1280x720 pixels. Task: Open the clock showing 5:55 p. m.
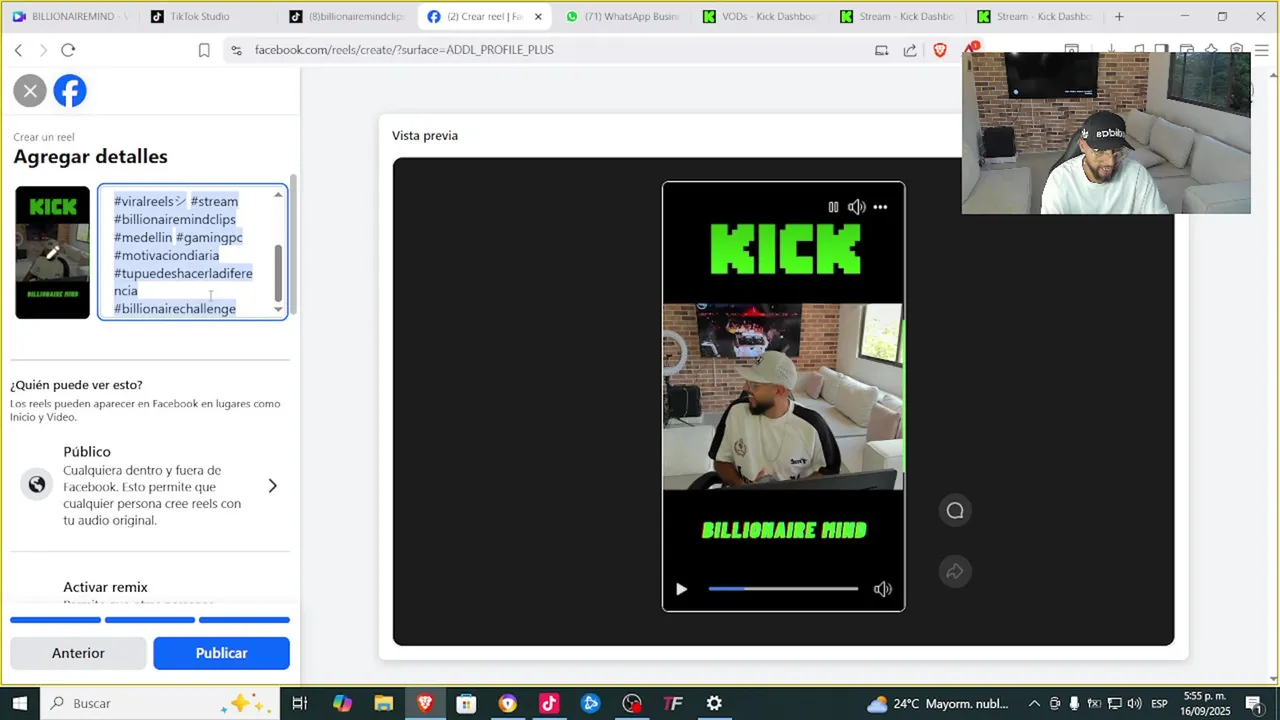point(1204,703)
